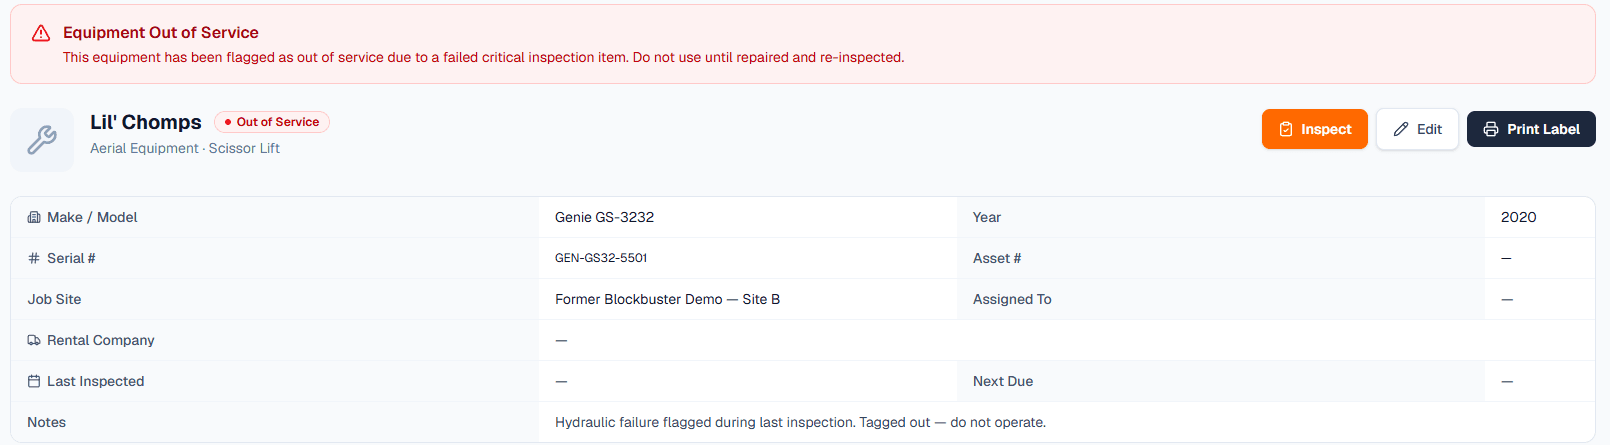1610x445 pixels.
Task: Click the printer icon in Print Label
Action: coord(1491,129)
